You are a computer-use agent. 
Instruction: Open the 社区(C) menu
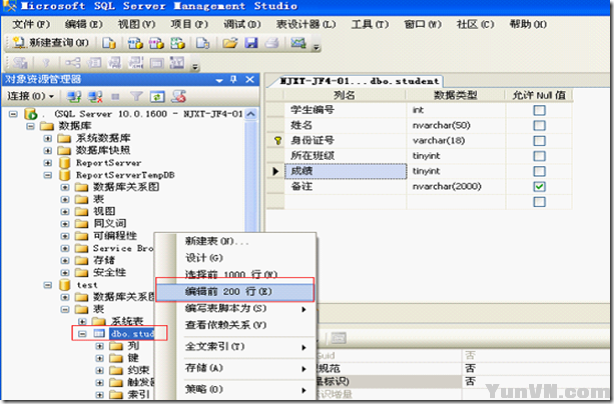pyautogui.click(x=475, y=24)
